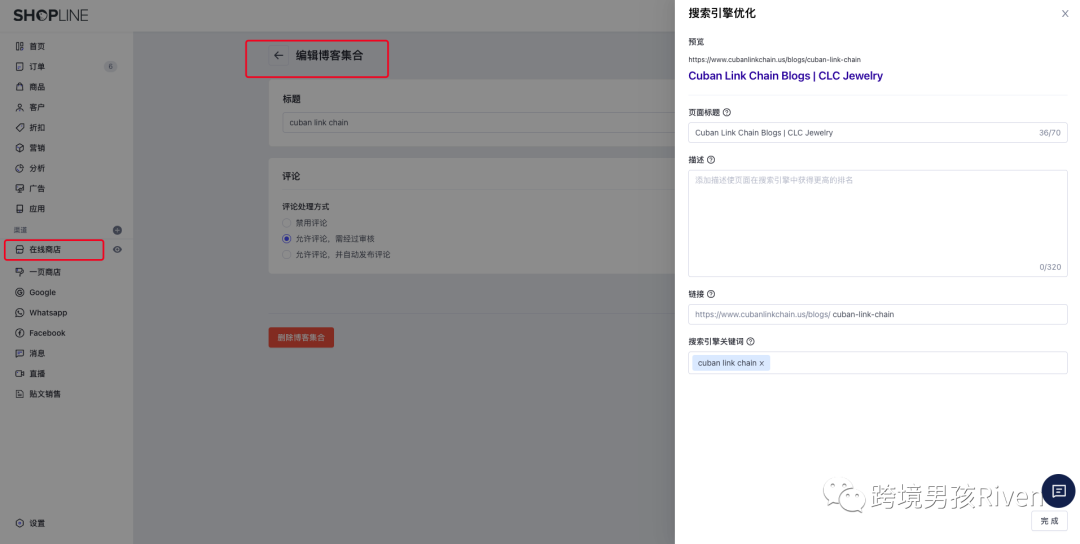Click the SHOPLINE logo
The height and width of the screenshot is (544, 1080).
coord(51,15)
